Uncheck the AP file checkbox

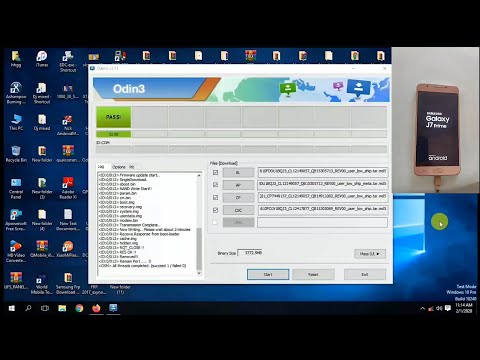coord(215,185)
